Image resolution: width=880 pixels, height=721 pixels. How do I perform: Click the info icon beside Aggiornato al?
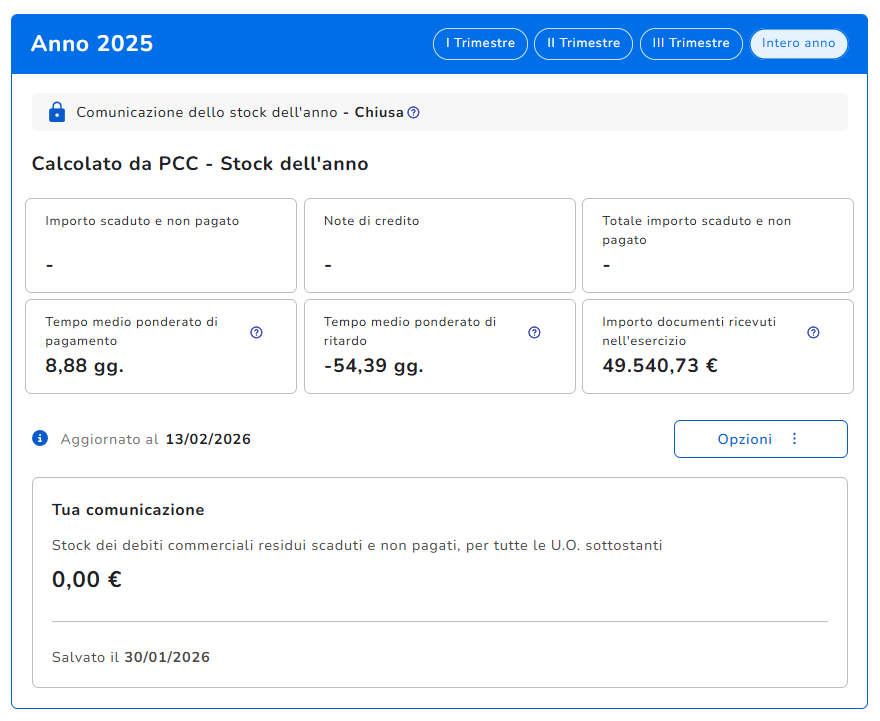(x=40, y=438)
